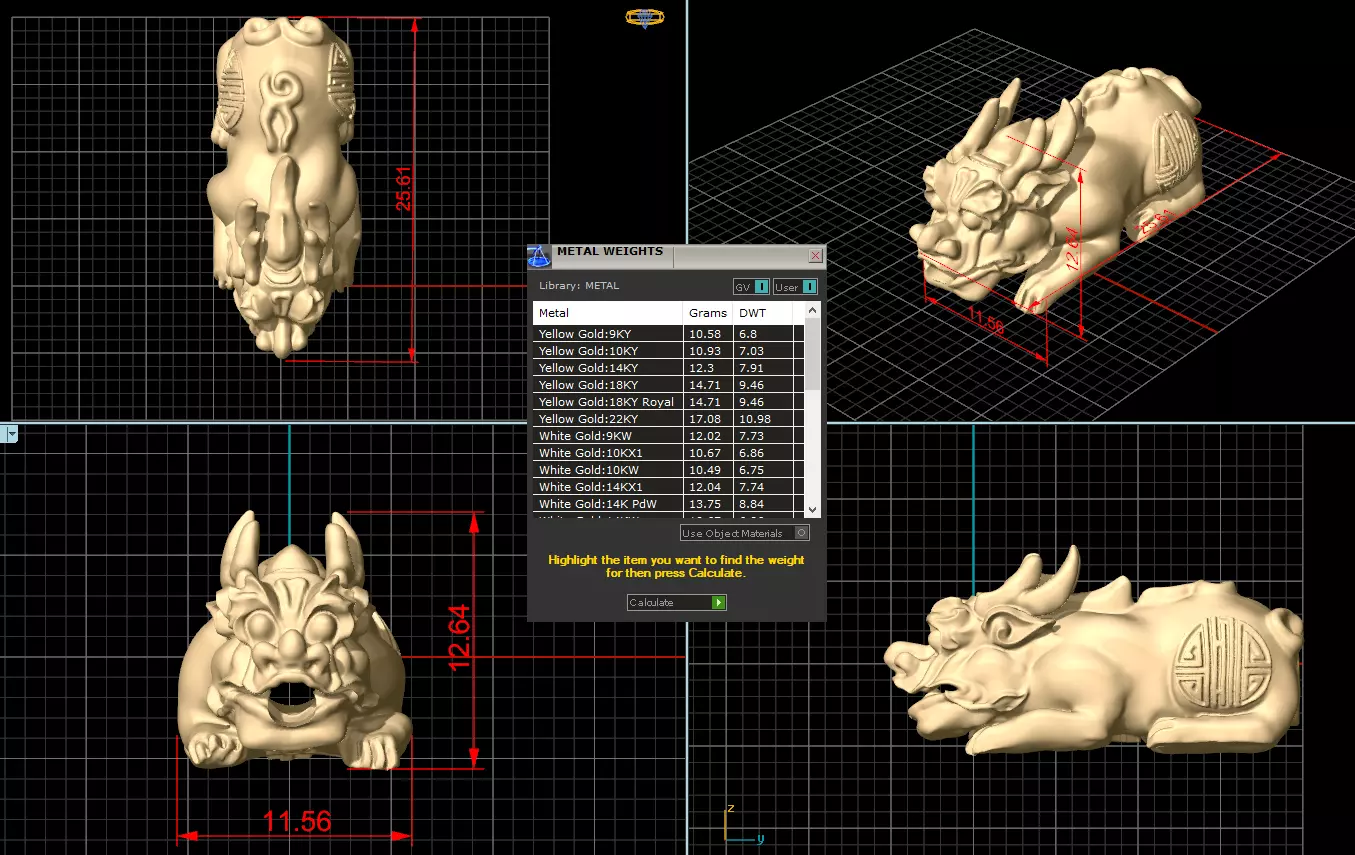Click the 10.93 grams cell

pyautogui.click(x=708, y=351)
